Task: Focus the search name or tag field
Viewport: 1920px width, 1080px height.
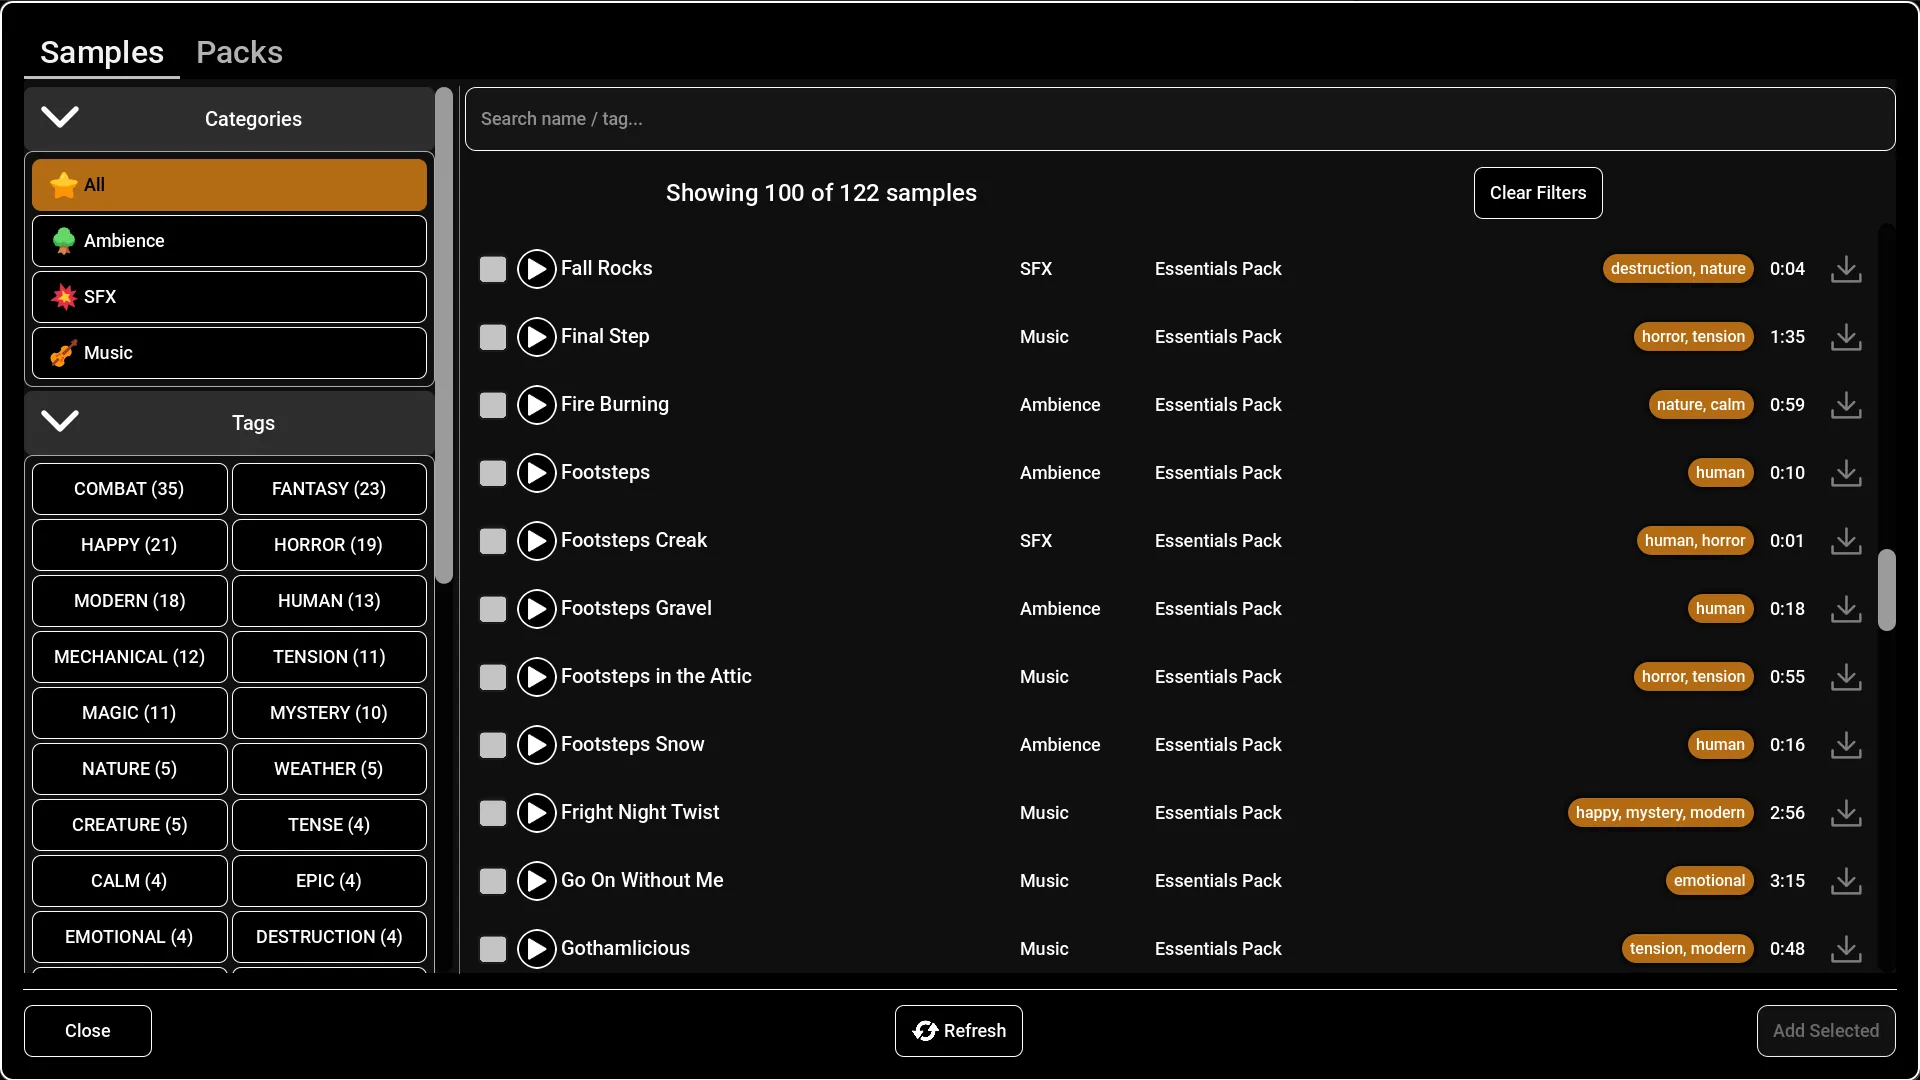Action: (1180, 119)
